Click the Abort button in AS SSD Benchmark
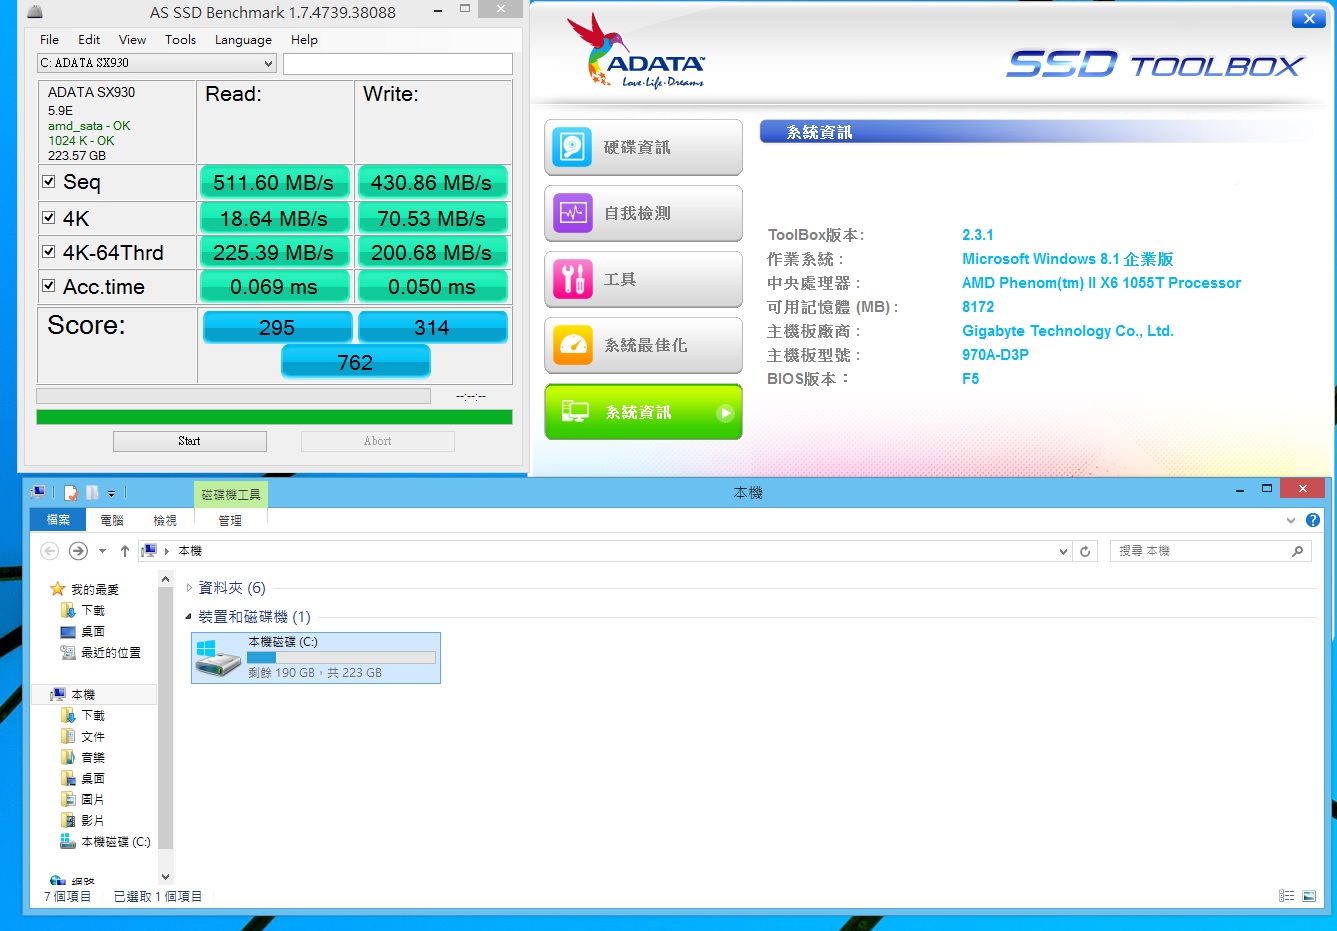 378,441
